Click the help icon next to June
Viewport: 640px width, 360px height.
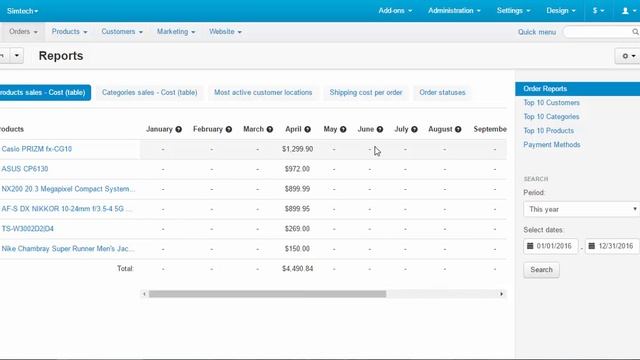click(380, 129)
